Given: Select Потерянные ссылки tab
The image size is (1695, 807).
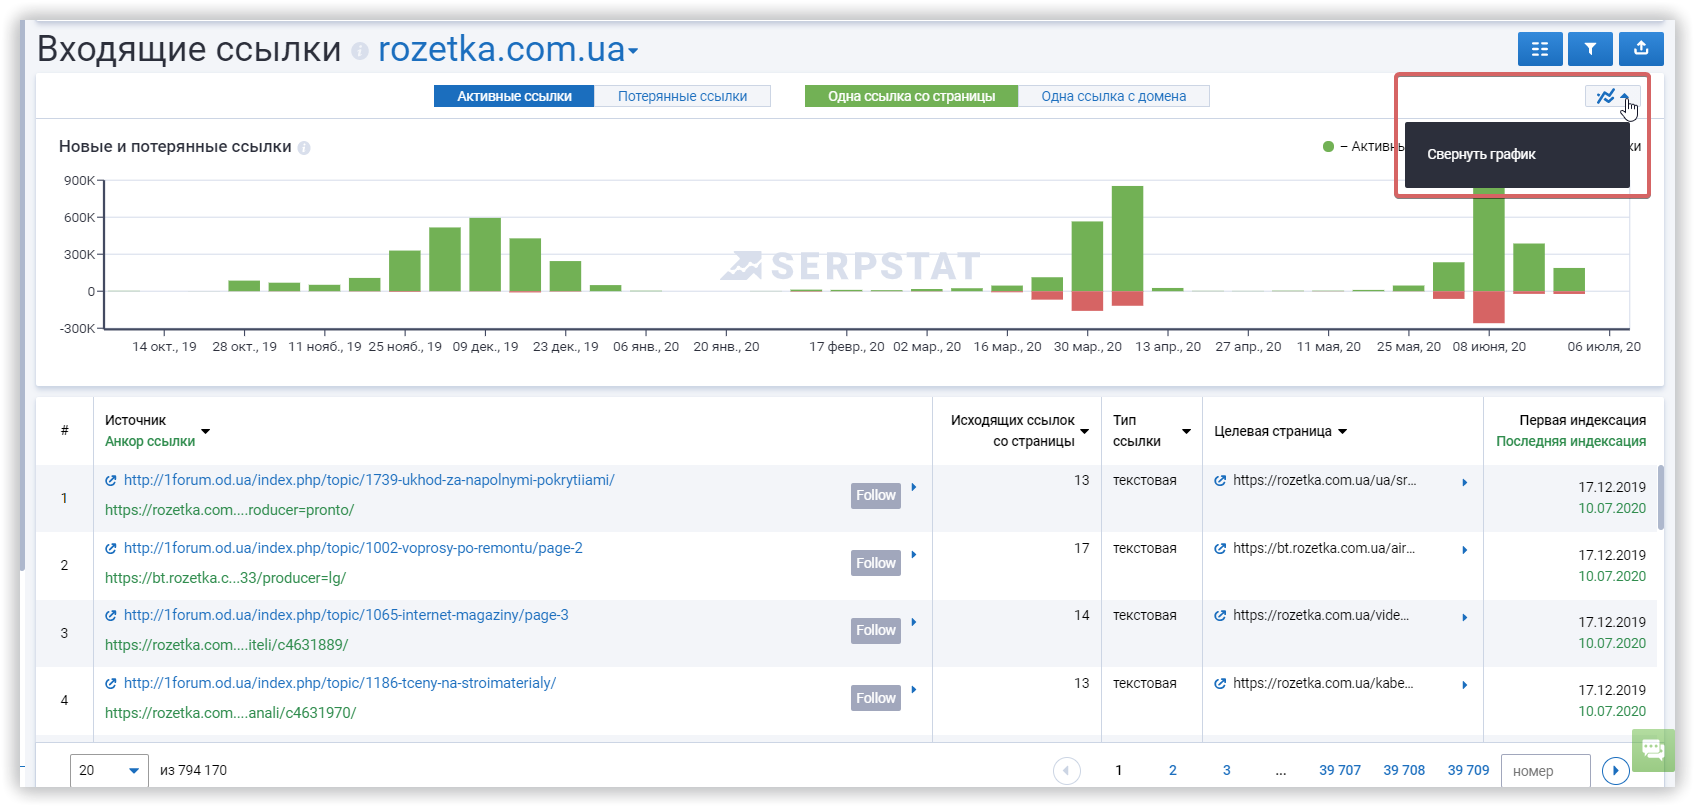Looking at the screenshot, I should 683,96.
